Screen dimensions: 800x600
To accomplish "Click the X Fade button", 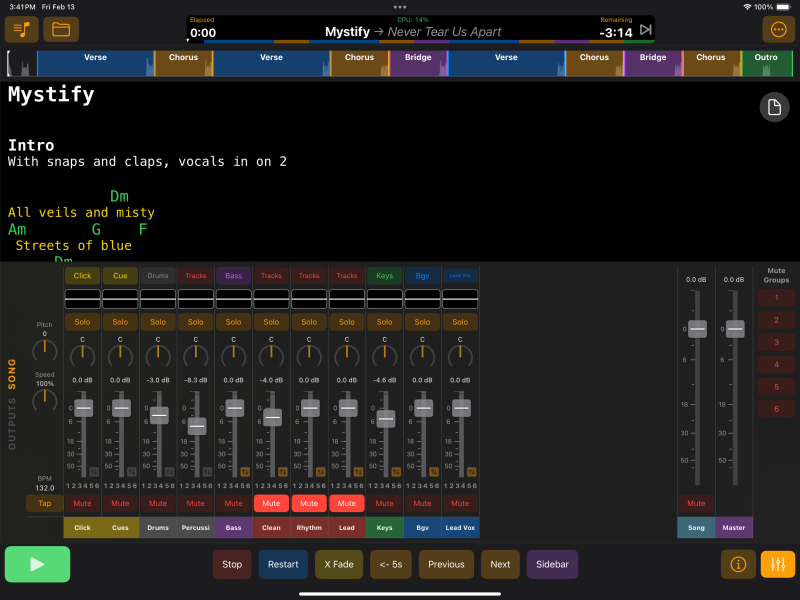I will pyautogui.click(x=339, y=564).
